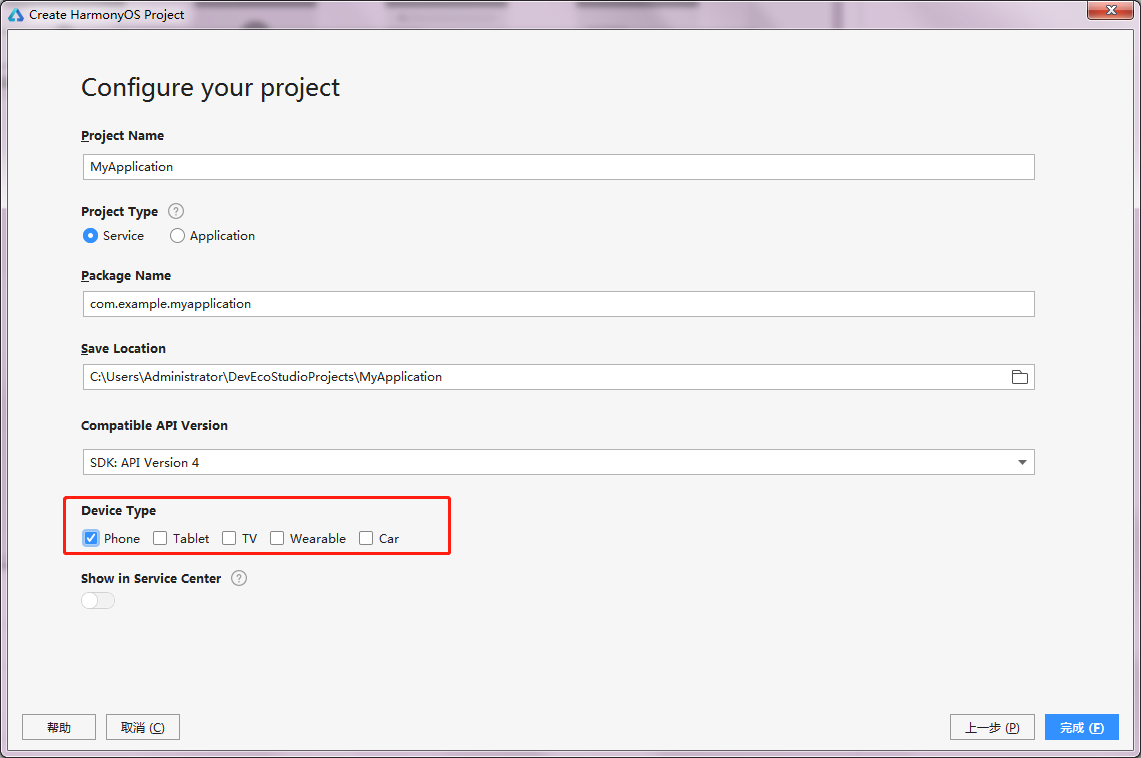This screenshot has height=758, width=1141.
Task: Open the Show in Service Center help icon
Action: coord(239,578)
